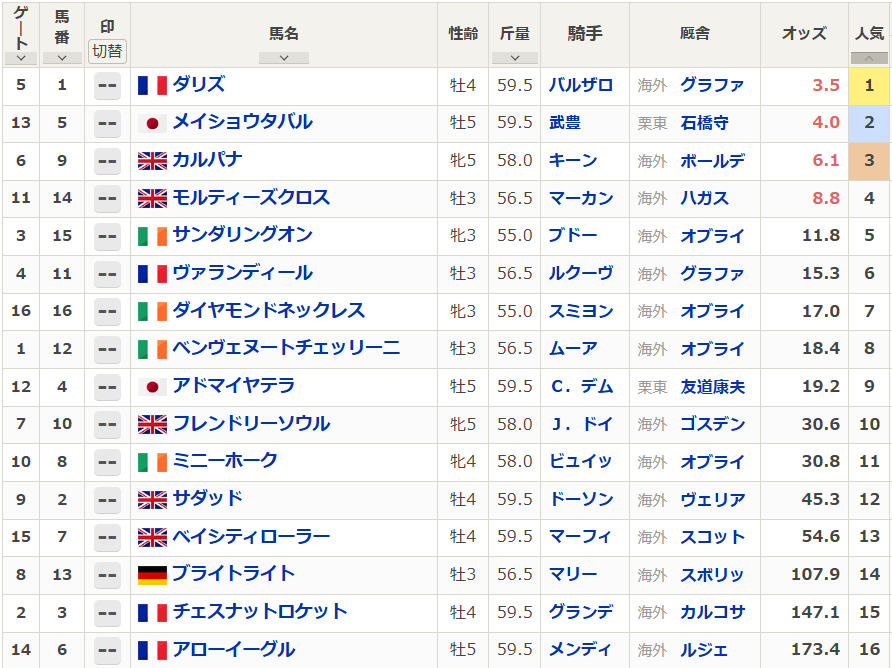
Task: Open jockey page for メンディ
Action: (x=581, y=650)
